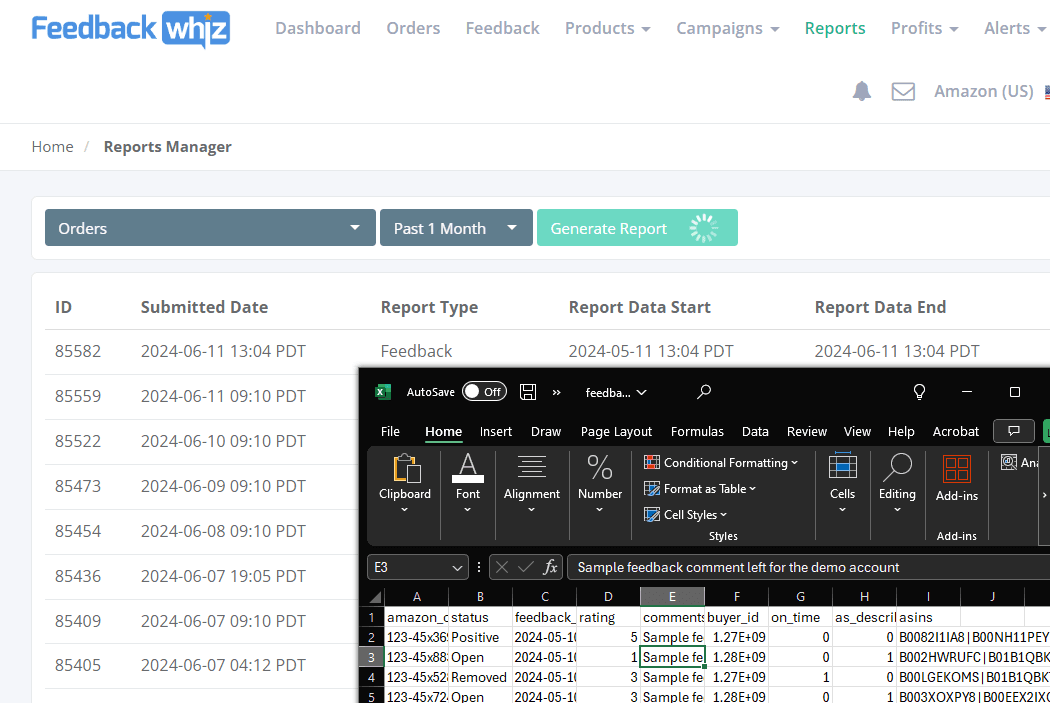Image resolution: width=1050 pixels, height=703 pixels.
Task: Click the Cancel X icon in formula bar
Action: tap(502, 567)
